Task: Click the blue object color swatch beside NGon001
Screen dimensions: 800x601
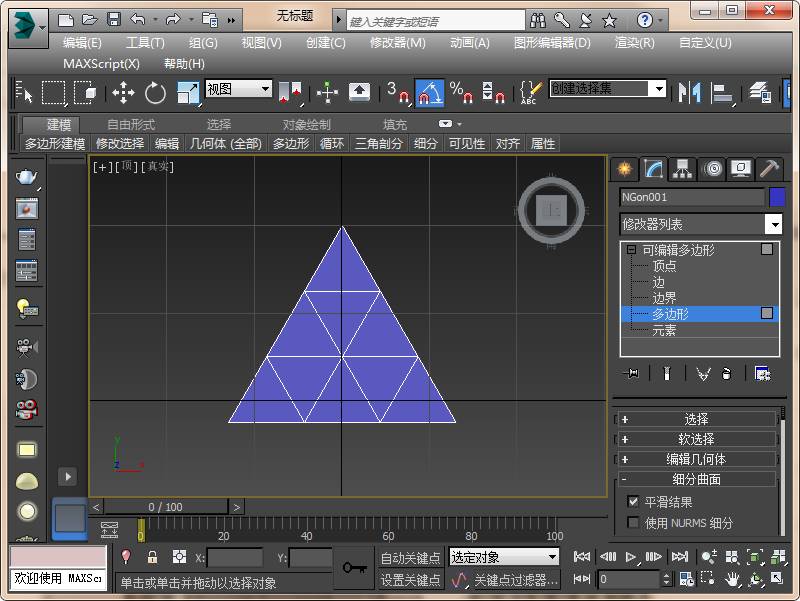Action: click(777, 197)
